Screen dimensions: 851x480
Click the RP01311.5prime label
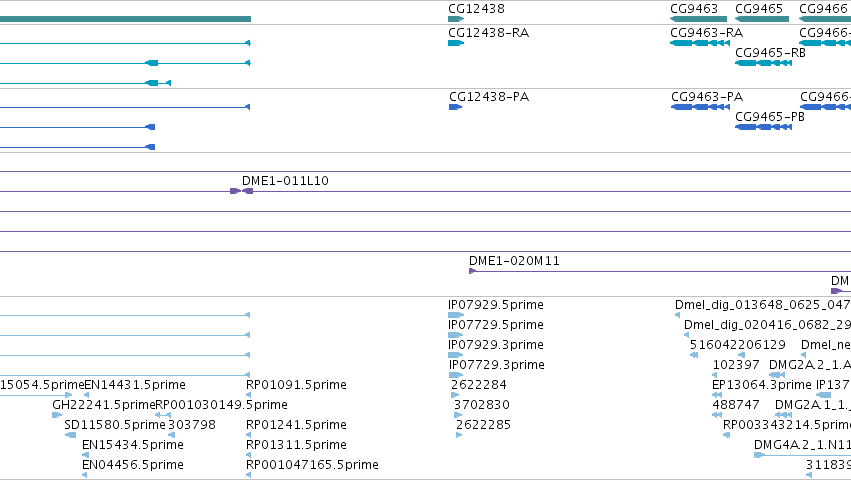tap(296, 445)
